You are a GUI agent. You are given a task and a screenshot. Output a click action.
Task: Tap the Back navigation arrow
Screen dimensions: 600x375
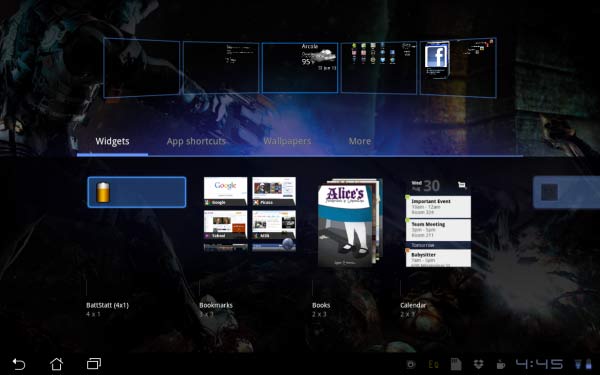[19, 364]
